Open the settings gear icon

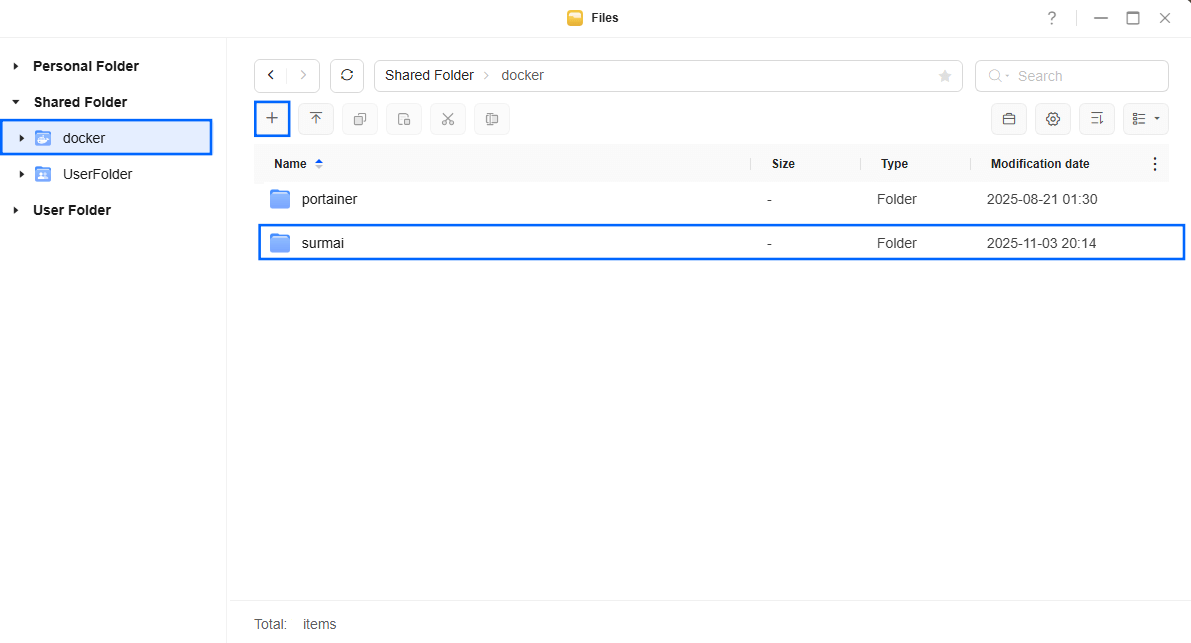click(x=1052, y=119)
